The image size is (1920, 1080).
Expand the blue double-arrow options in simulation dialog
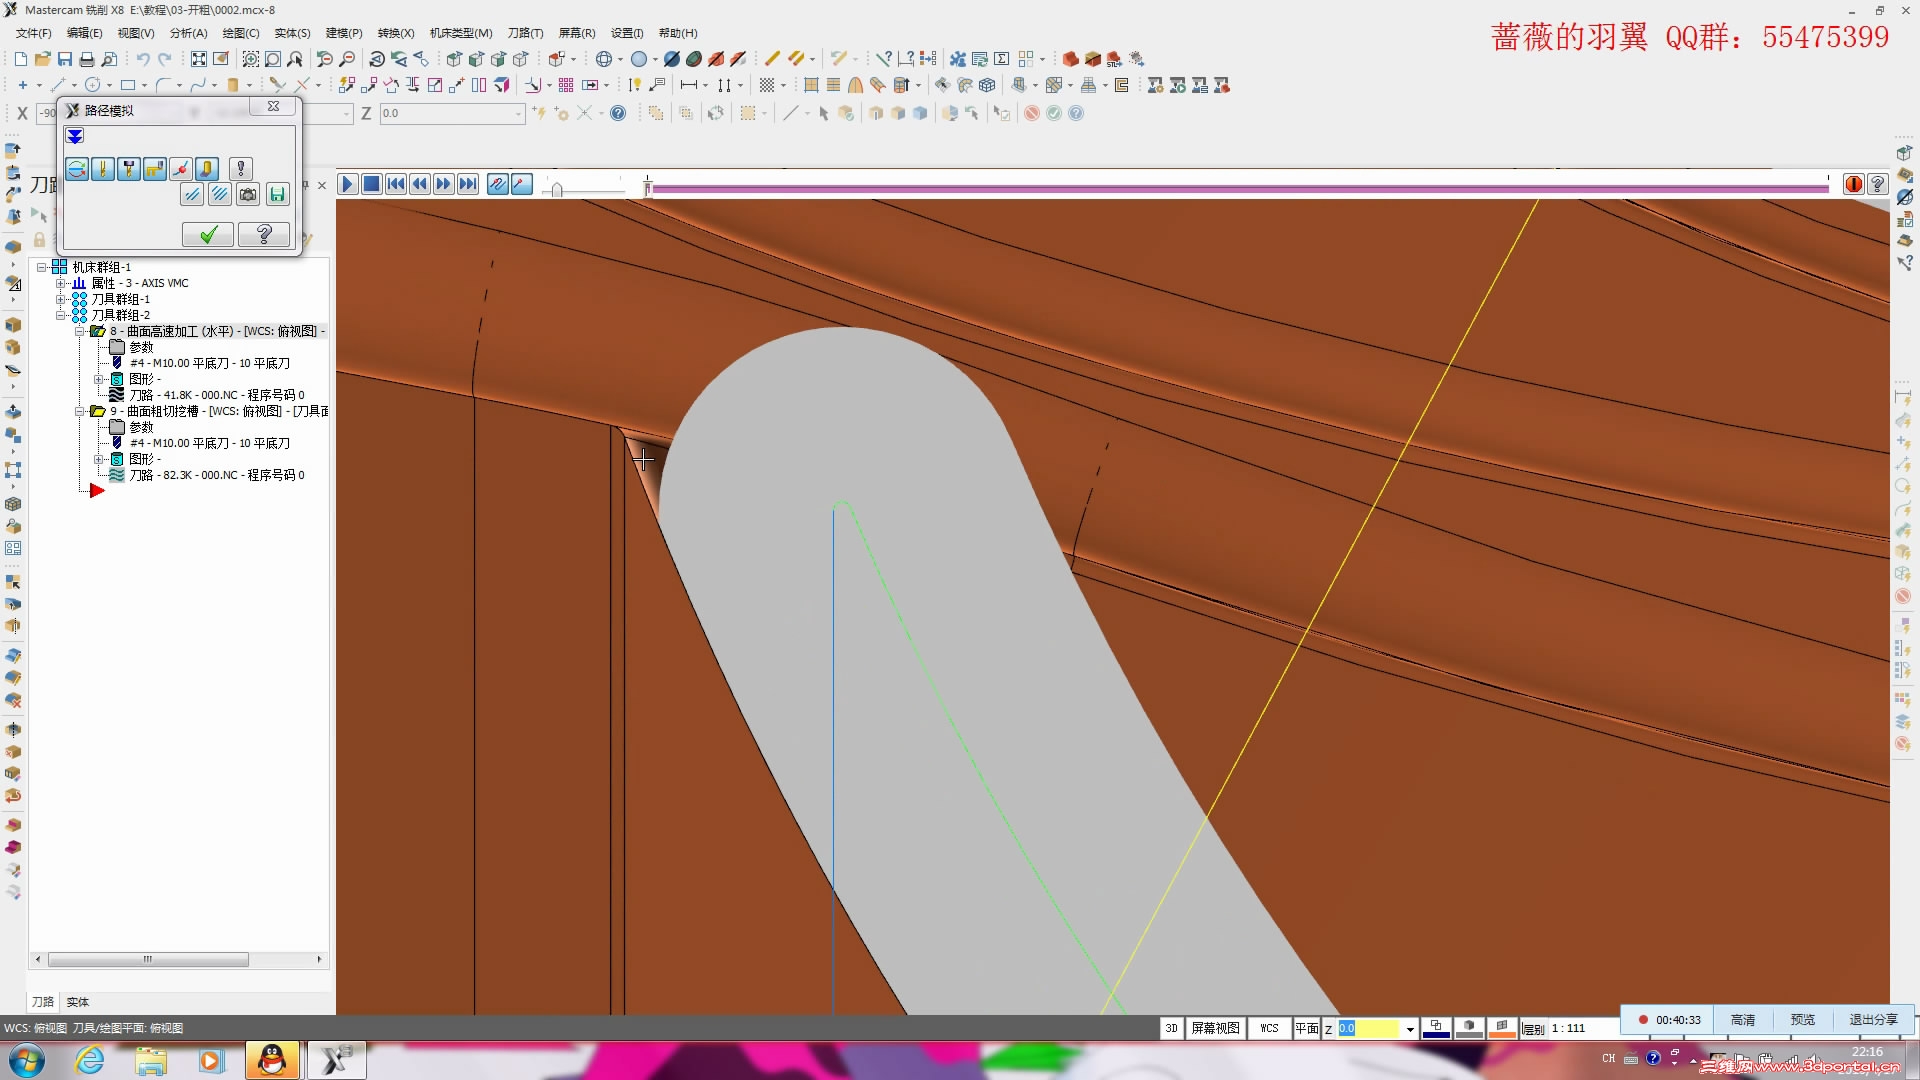[74, 136]
